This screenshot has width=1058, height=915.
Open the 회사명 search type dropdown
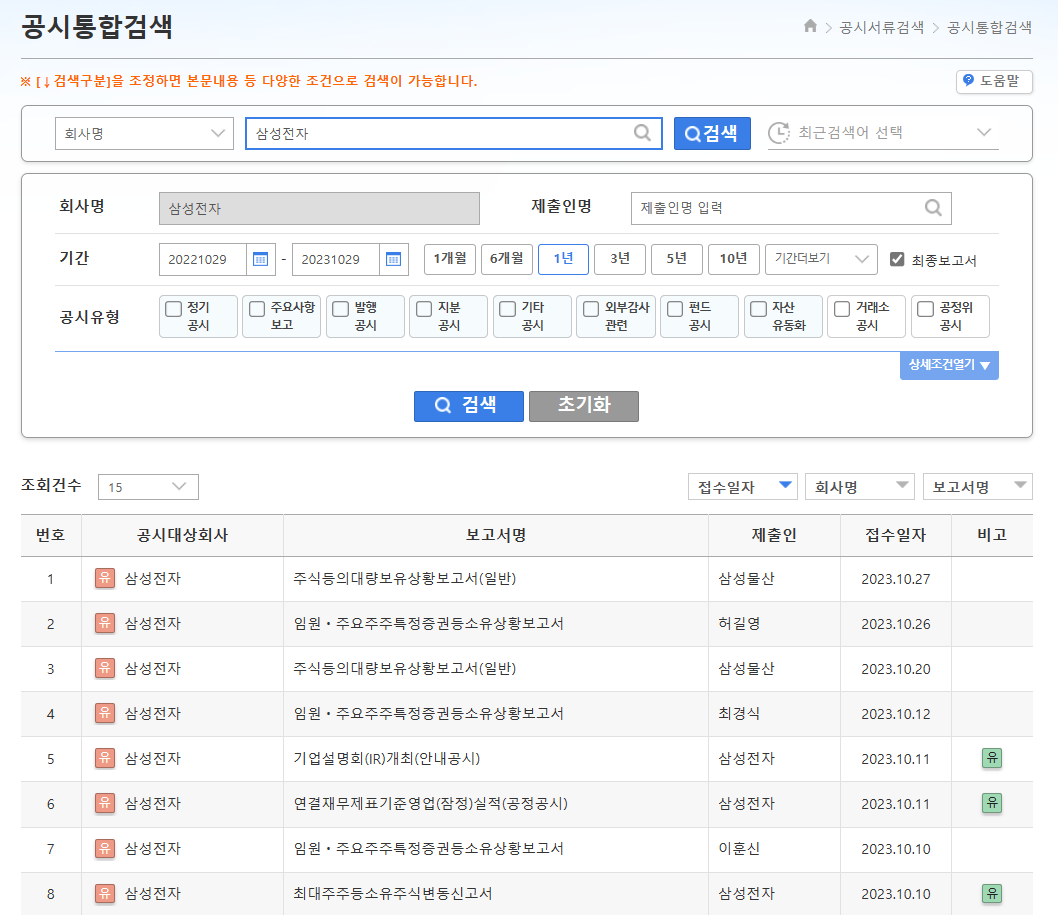[144, 134]
